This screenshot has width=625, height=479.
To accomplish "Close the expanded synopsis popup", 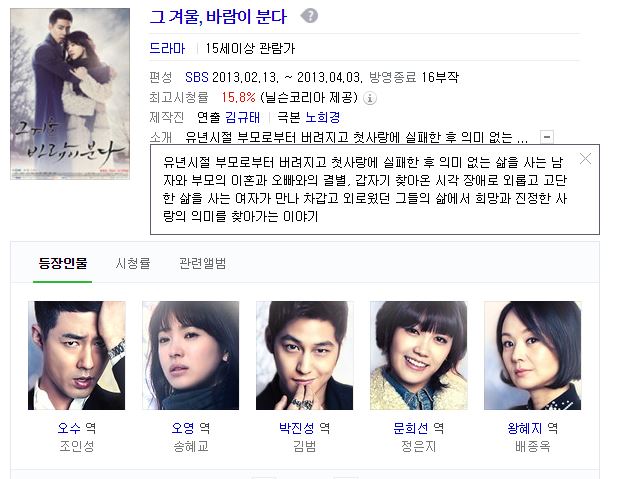I will coord(585,159).
